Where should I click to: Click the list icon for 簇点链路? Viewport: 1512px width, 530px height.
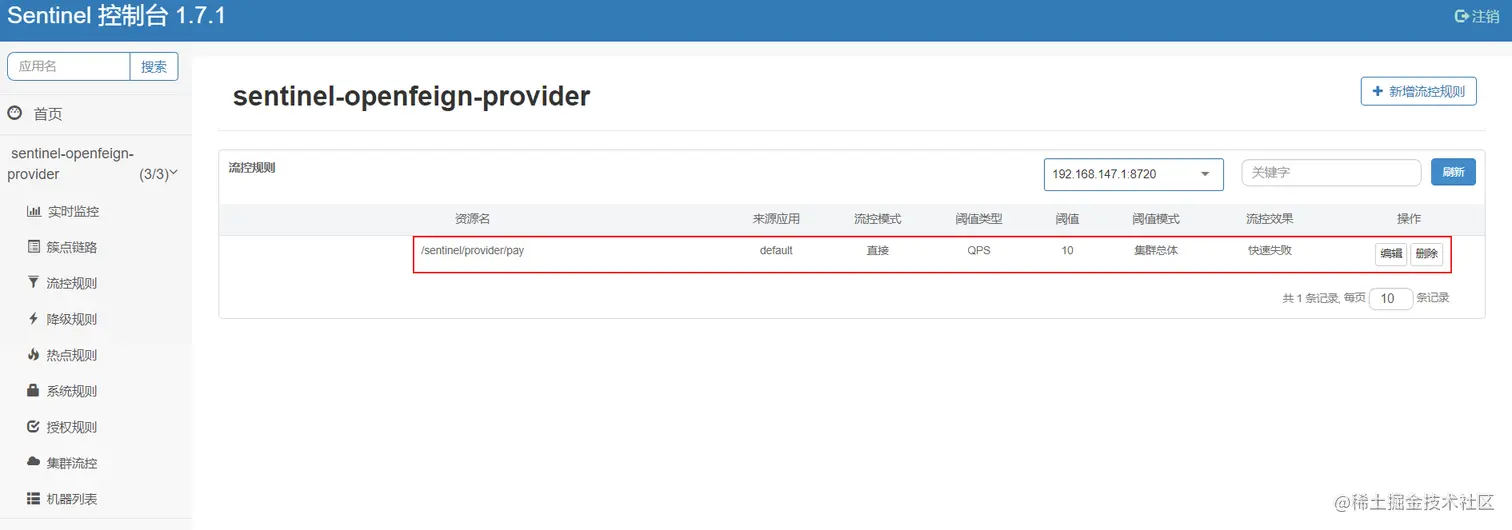(x=33, y=247)
